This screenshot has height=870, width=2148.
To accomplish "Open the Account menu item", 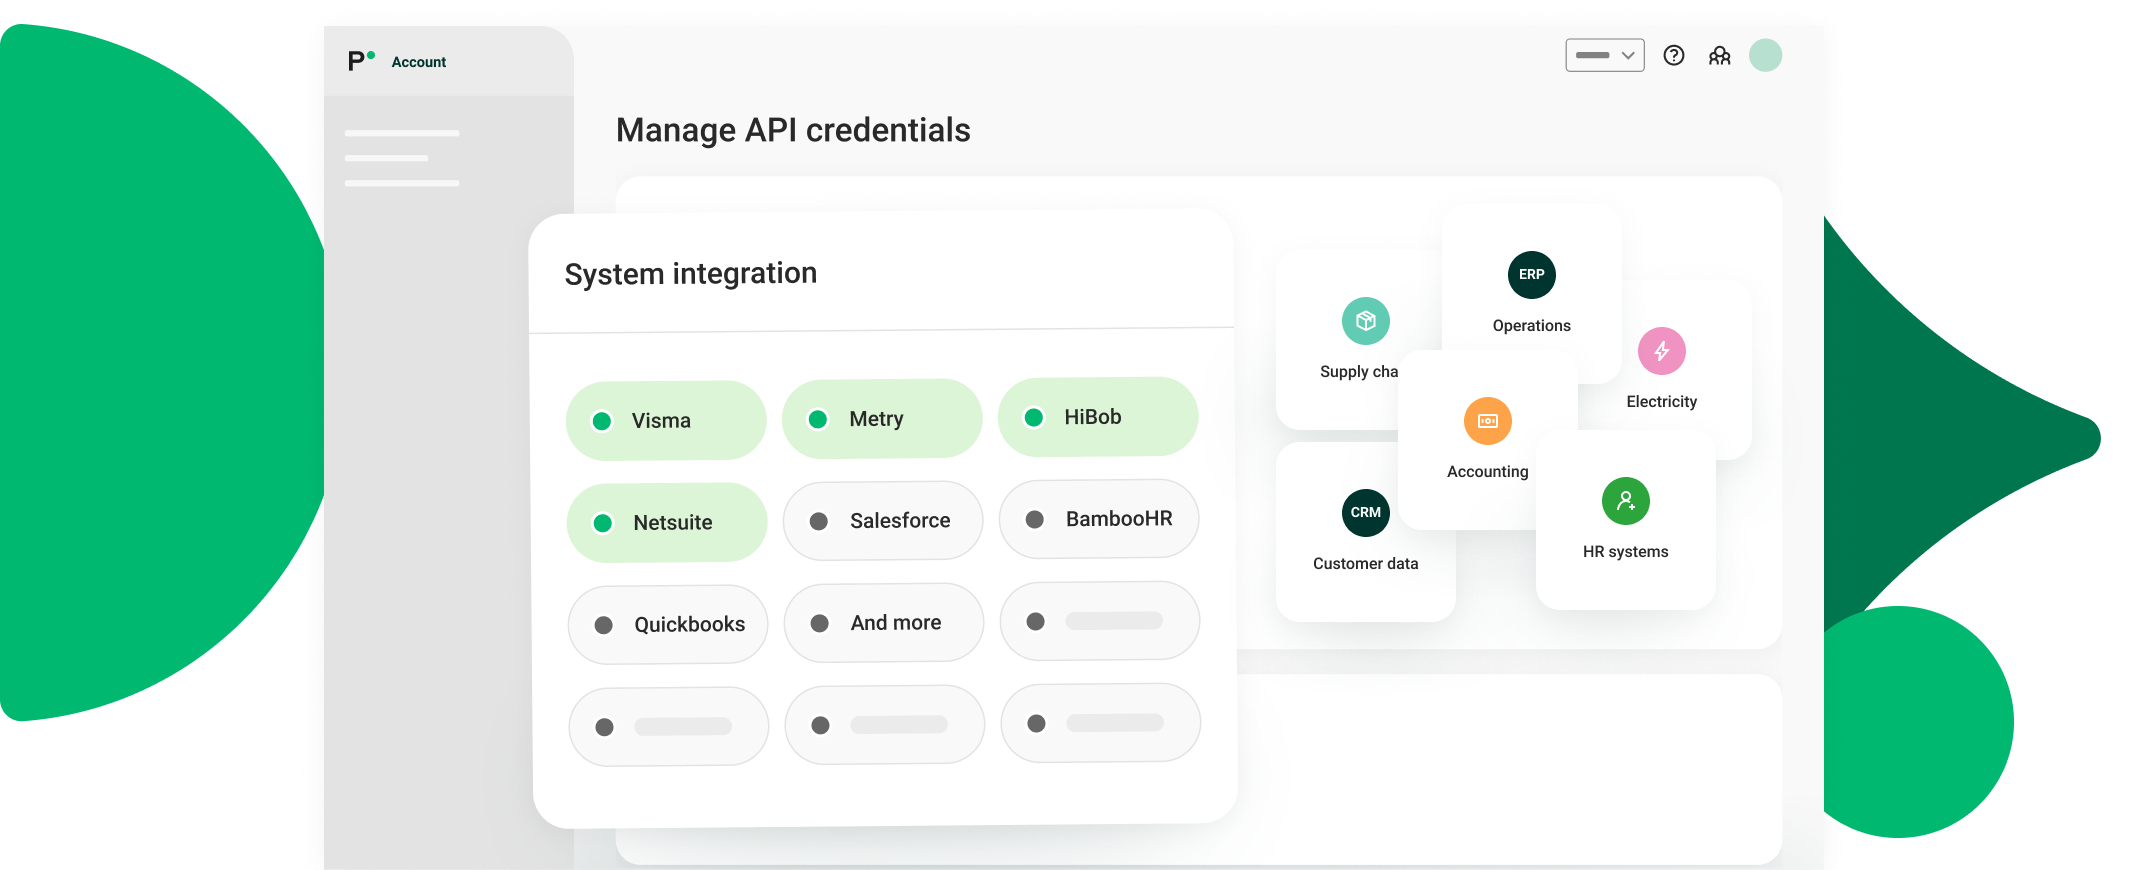I will pos(419,62).
